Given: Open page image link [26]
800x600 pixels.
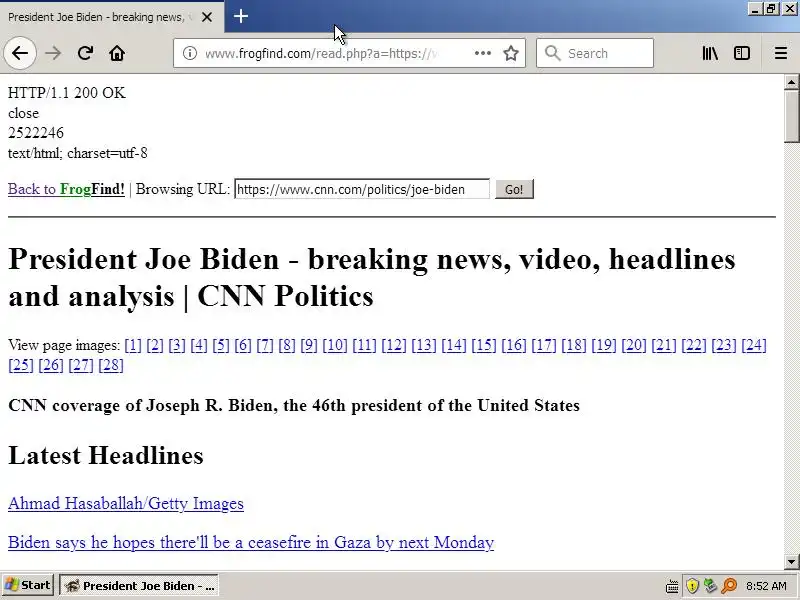Looking at the screenshot, I should click(51, 365).
